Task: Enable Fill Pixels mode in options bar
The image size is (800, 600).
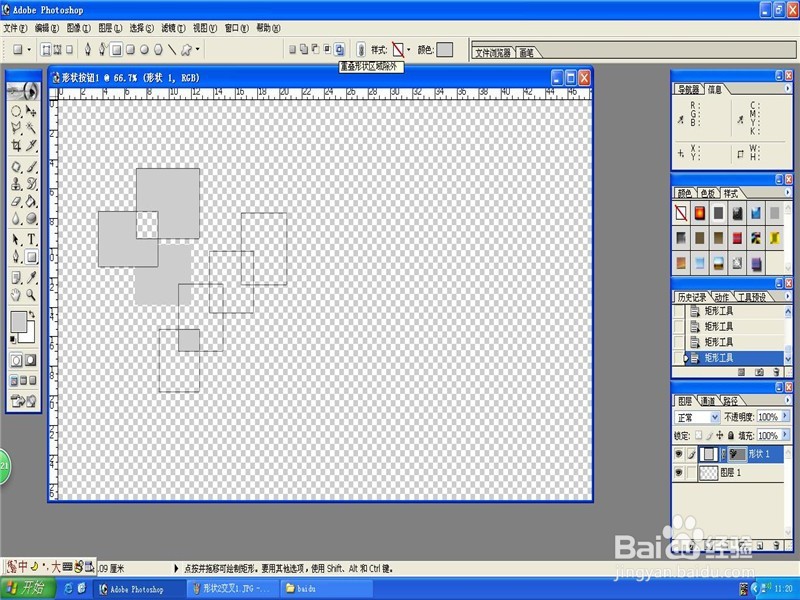Action: 69,49
